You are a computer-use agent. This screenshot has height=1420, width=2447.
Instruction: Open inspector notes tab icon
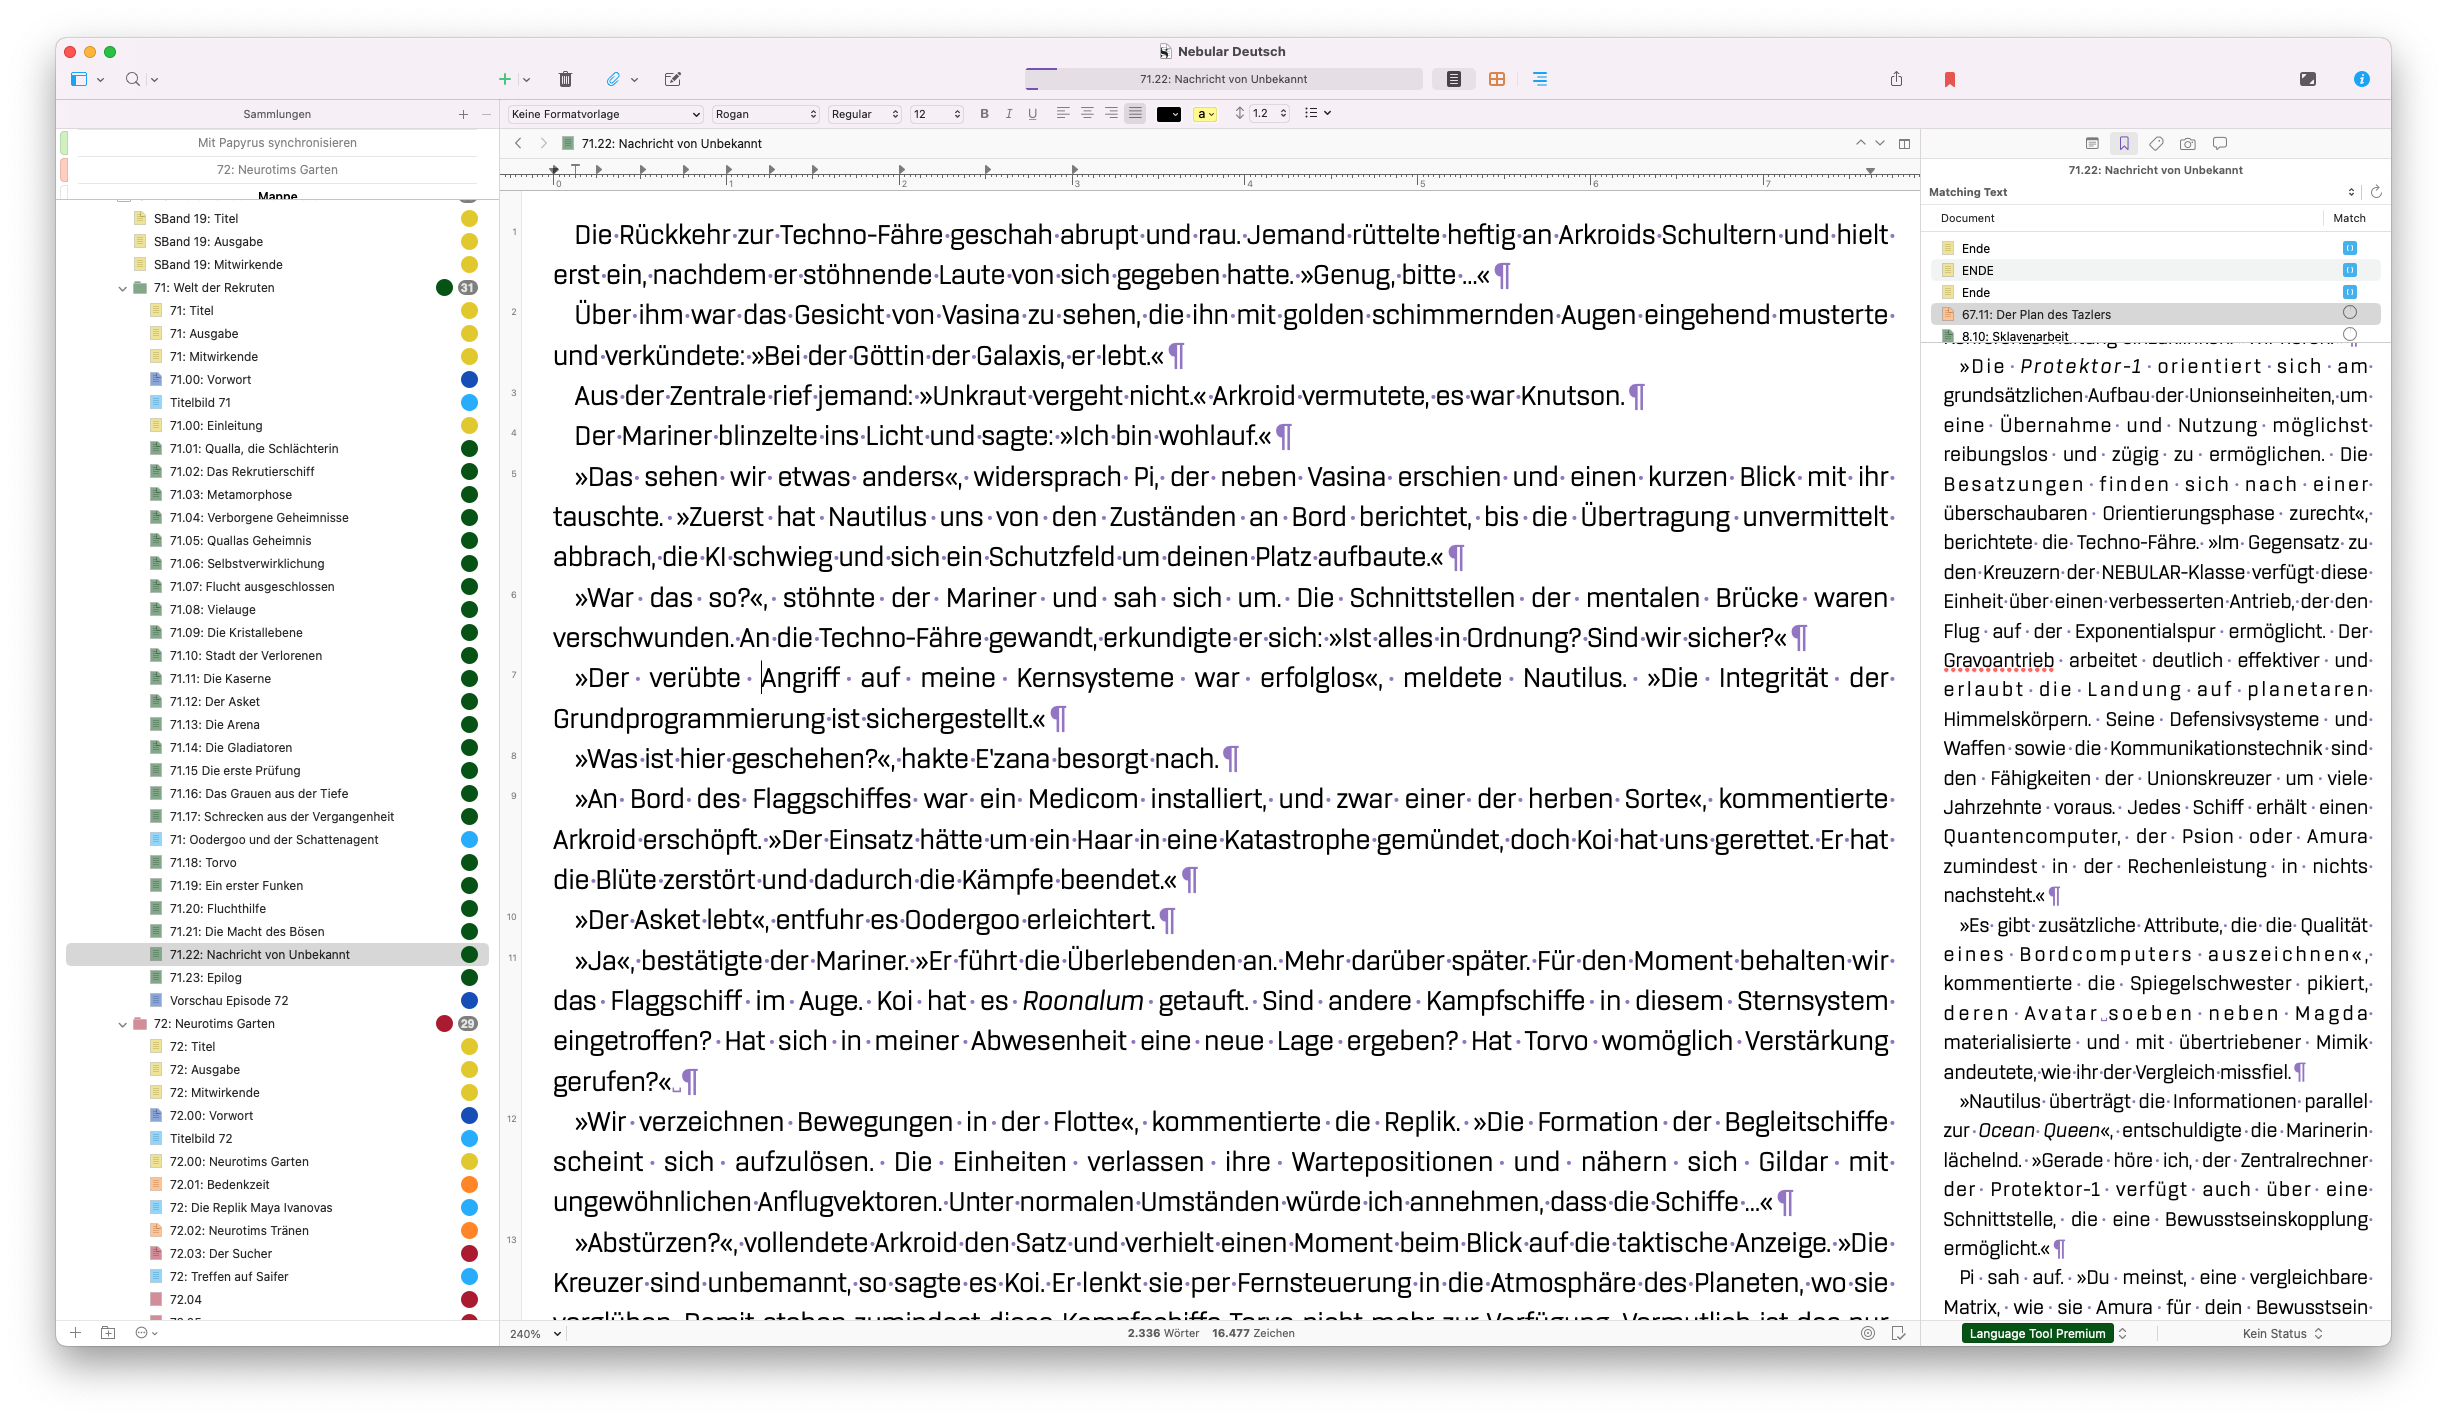tap(2092, 143)
